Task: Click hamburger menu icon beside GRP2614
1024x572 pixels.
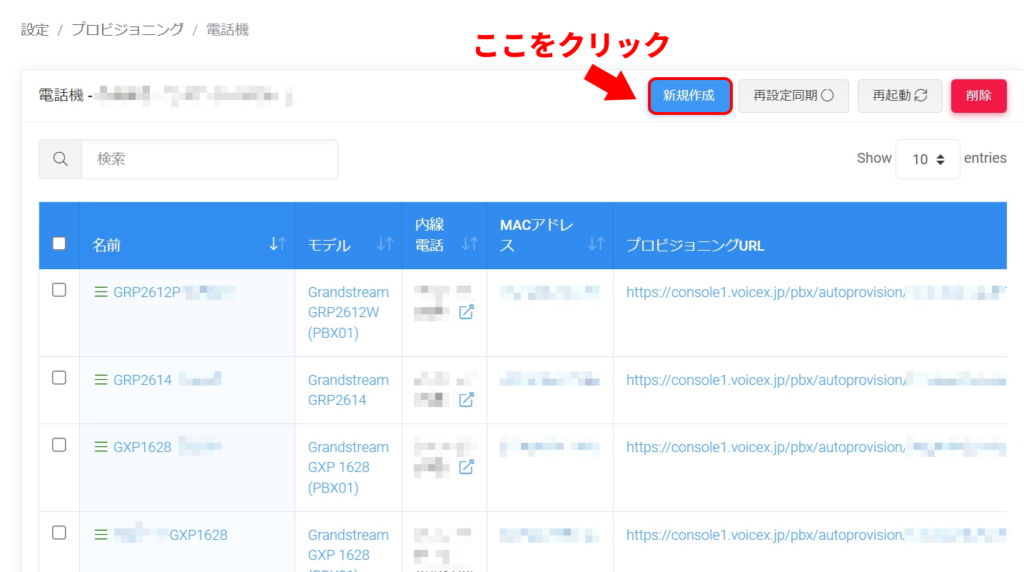Action: tap(100, 380)
